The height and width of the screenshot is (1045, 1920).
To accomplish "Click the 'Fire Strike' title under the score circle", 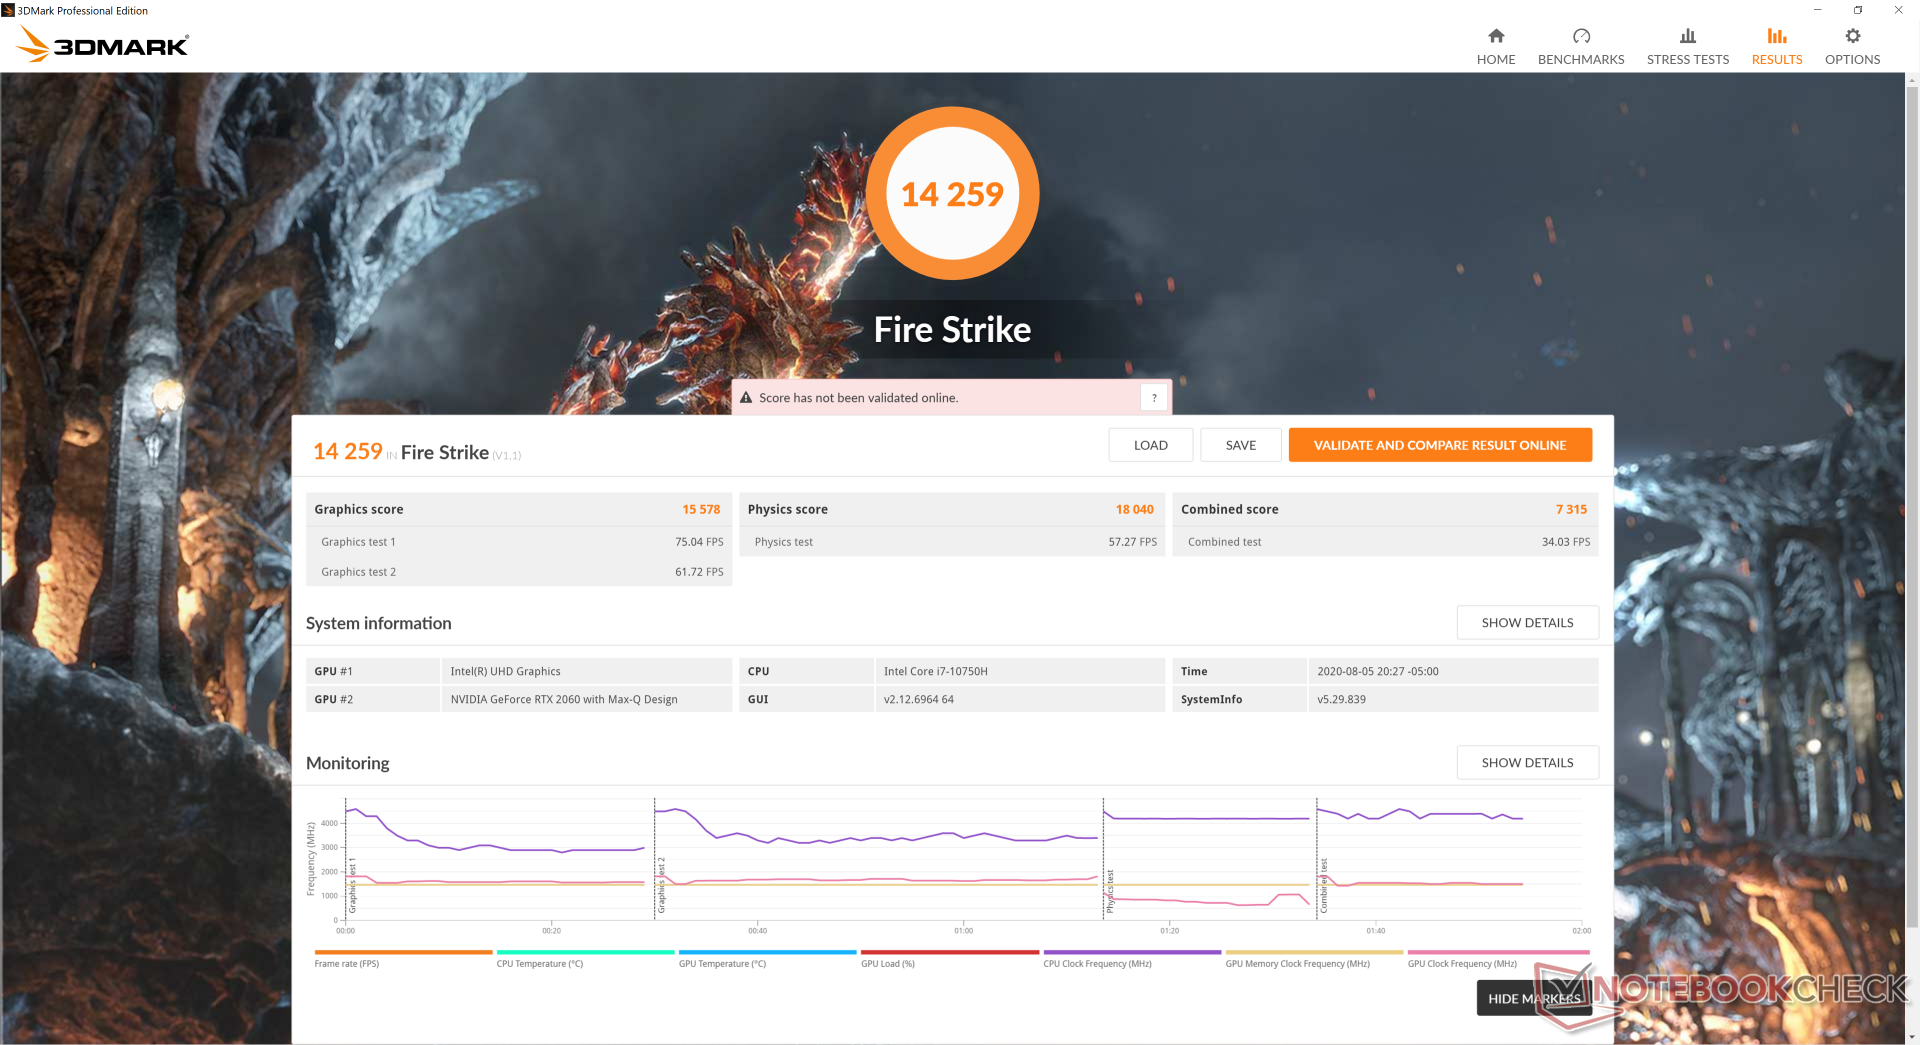I will 952,330.
